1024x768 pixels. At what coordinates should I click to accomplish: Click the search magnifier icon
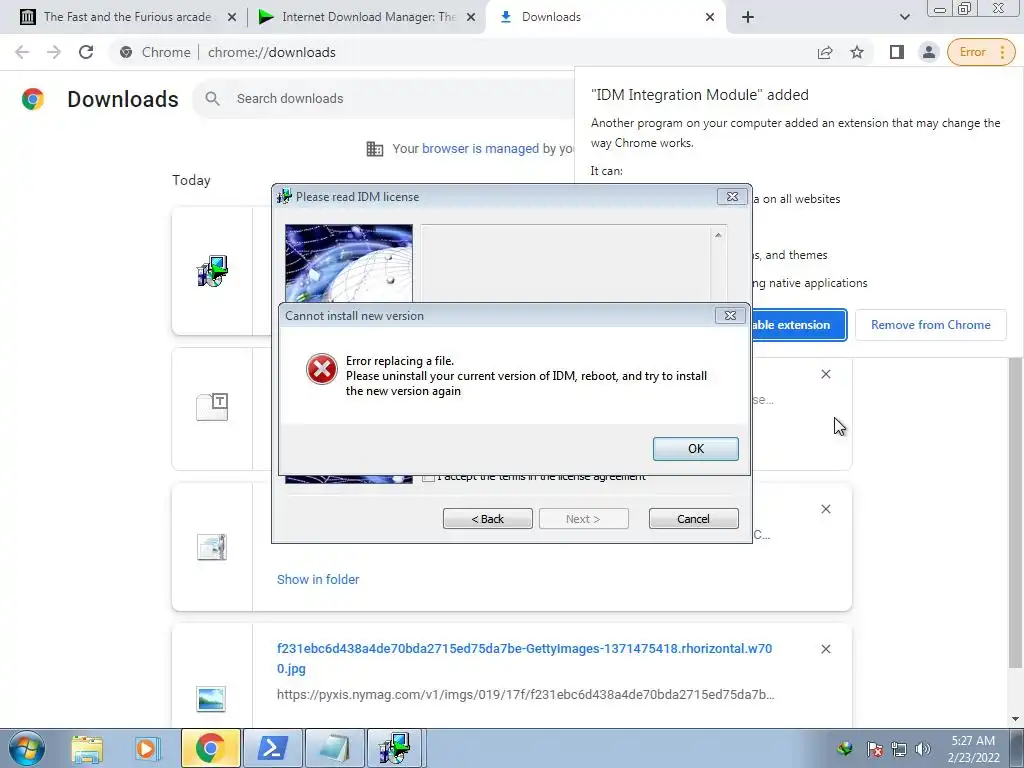[212, 99]
